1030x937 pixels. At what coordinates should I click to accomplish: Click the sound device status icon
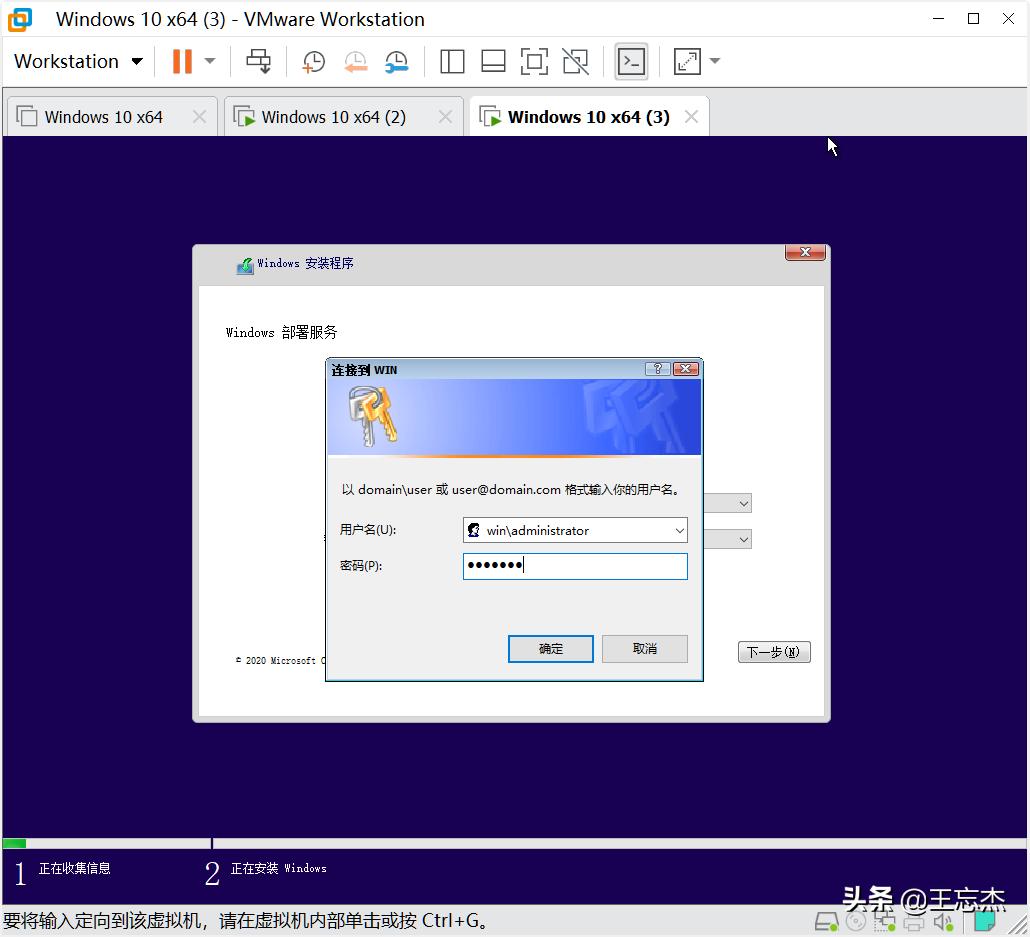tap(941, 921)
